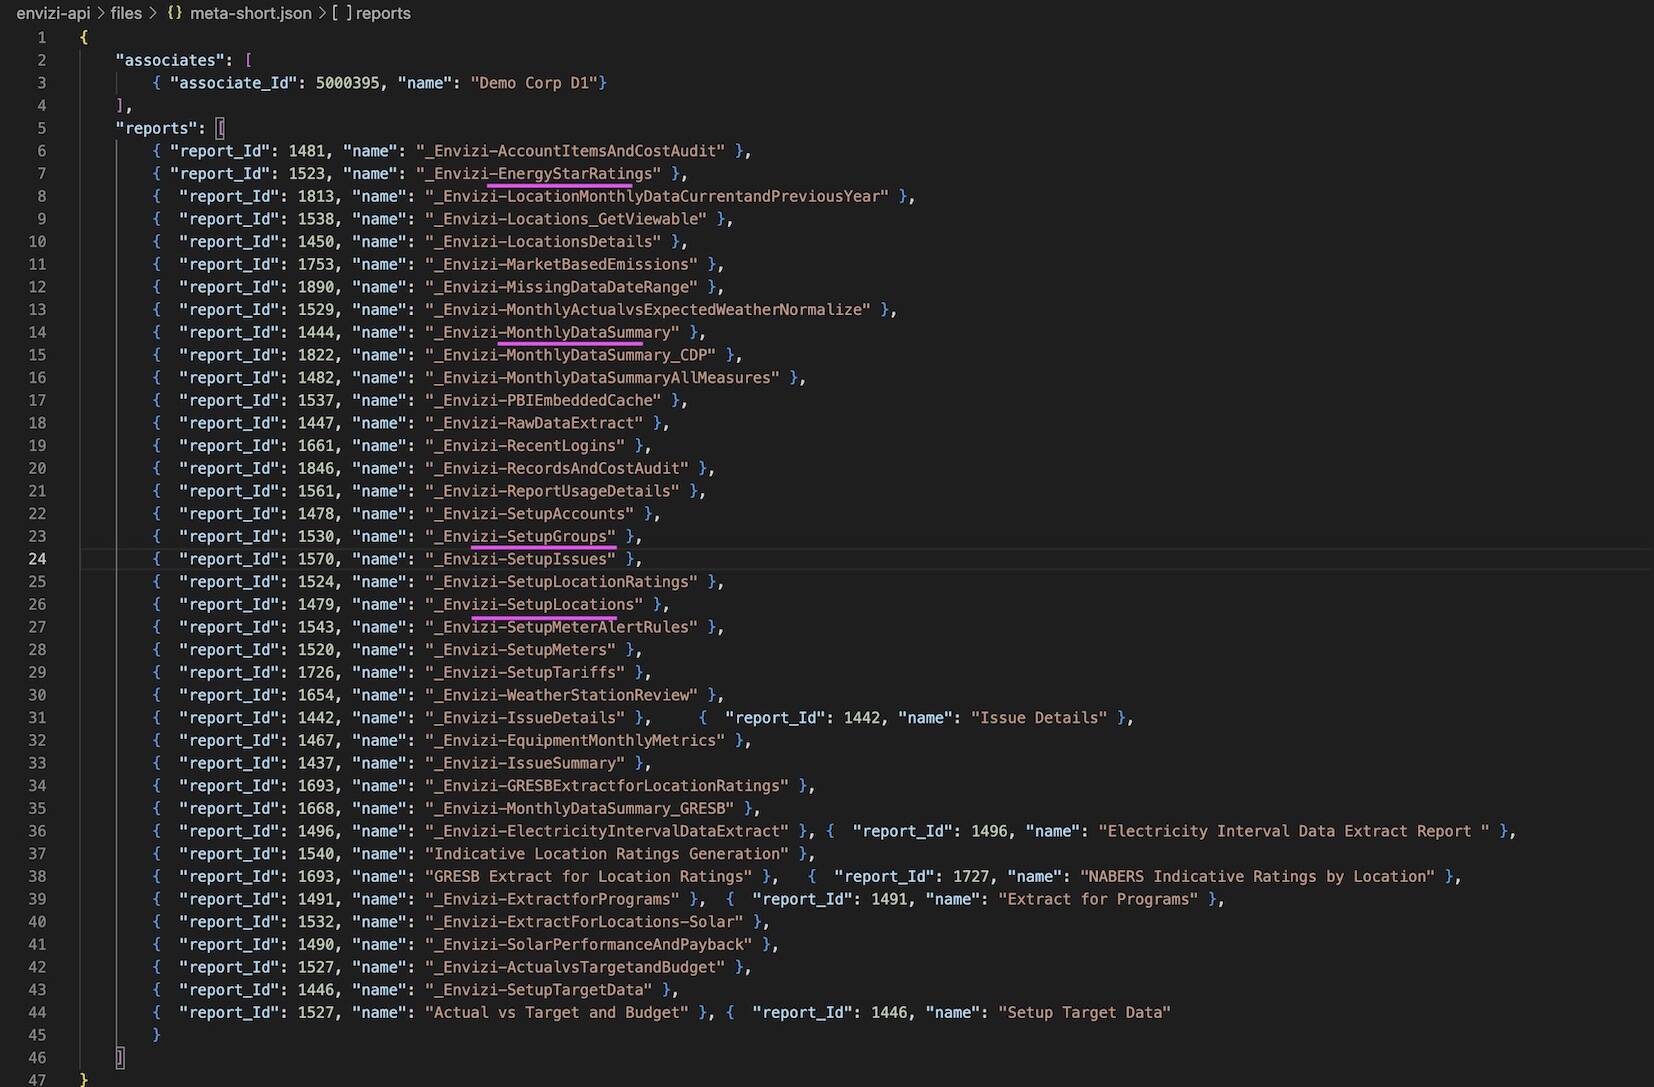Click the JSON braces icon in the breadcrumb
Screen dimensions: 1654x1087
pyautogui.click(x=175, y=13)
